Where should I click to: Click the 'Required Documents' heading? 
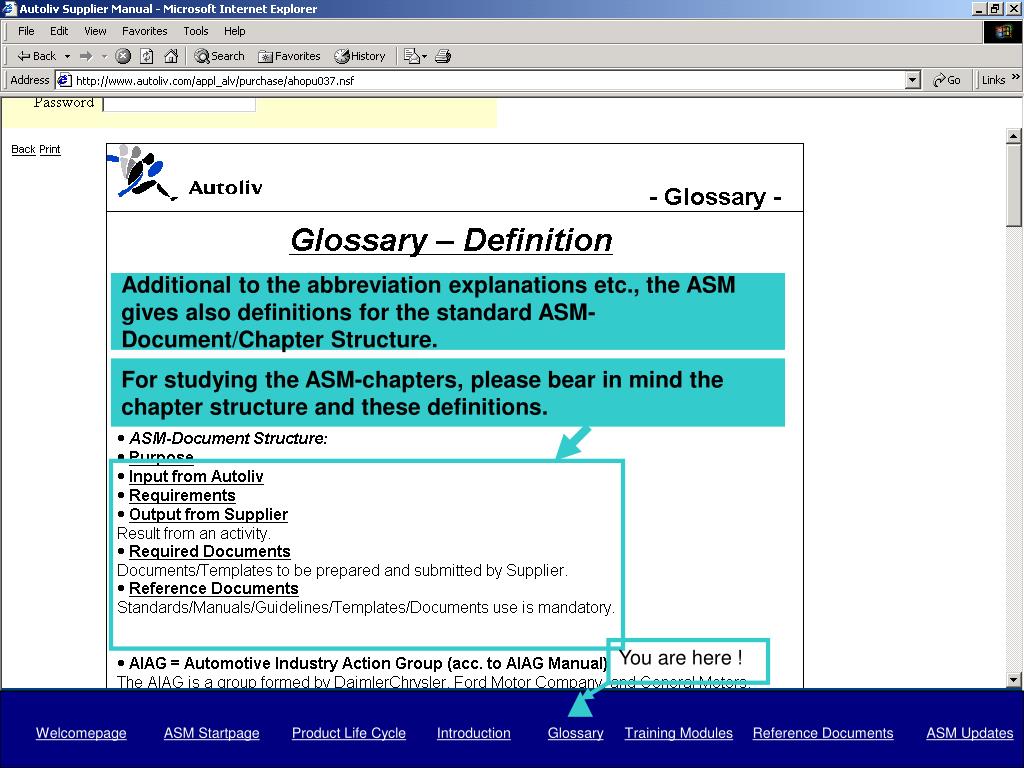tap(210, 552)
